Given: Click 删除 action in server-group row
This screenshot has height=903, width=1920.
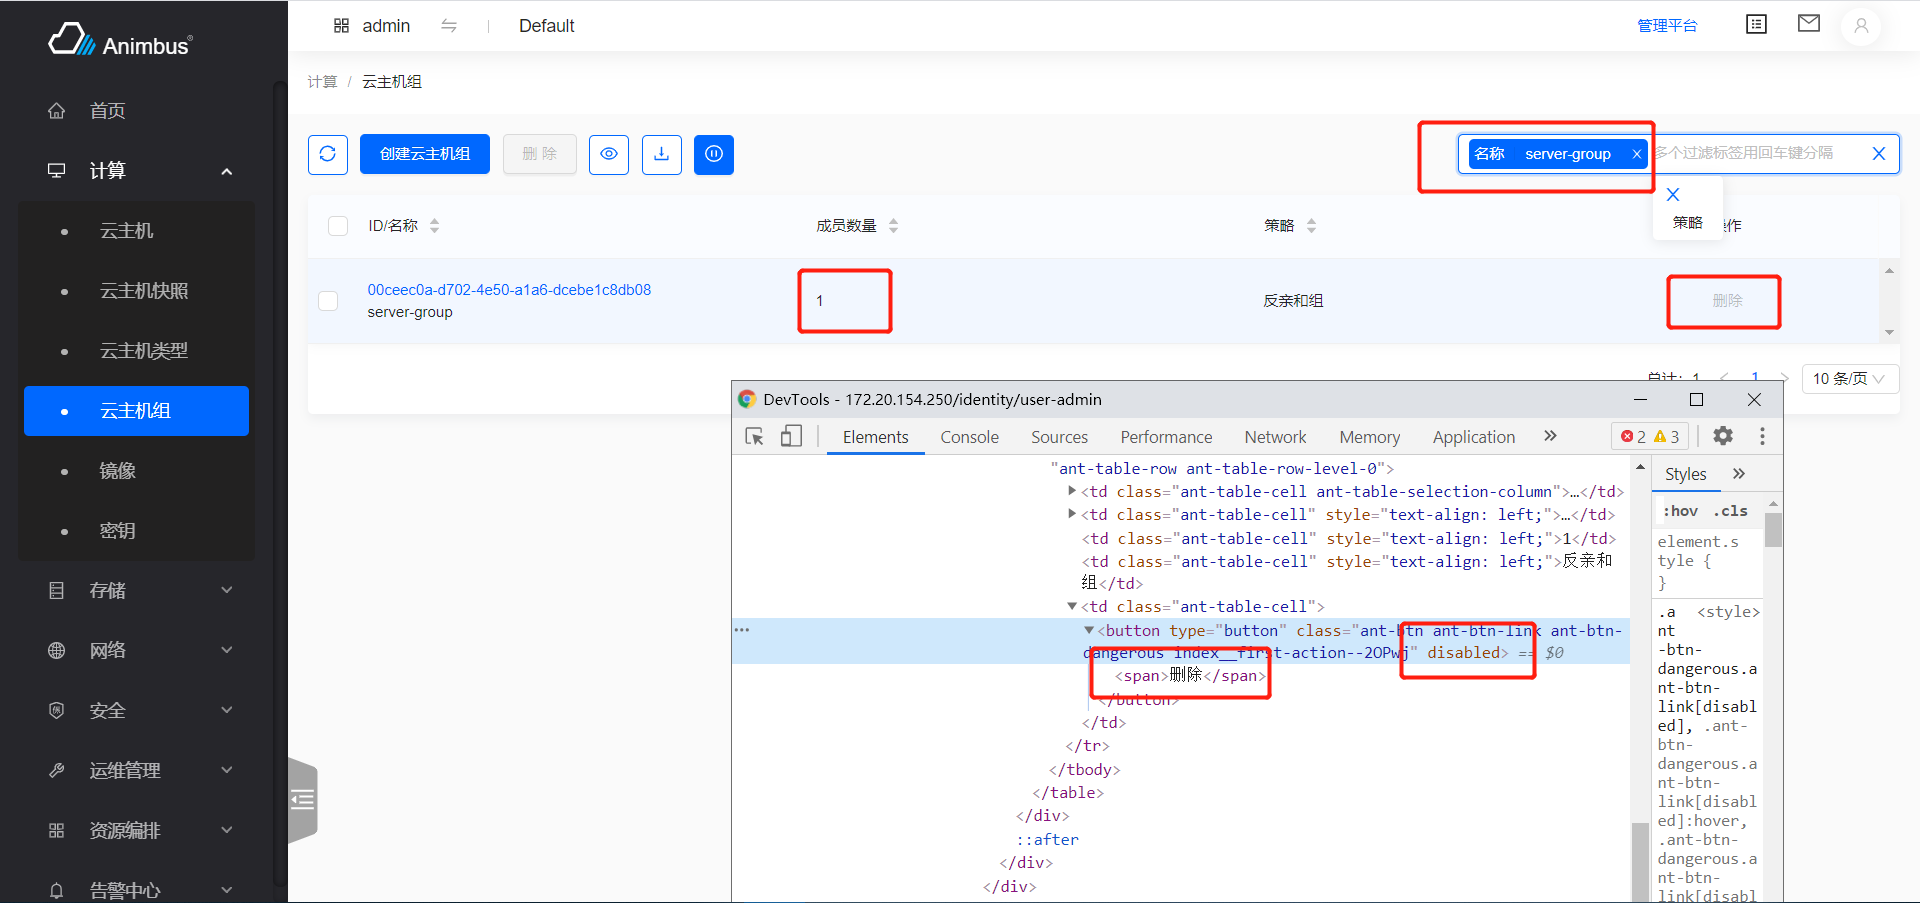Looking at the screenshot, I should pos(1727,301).
